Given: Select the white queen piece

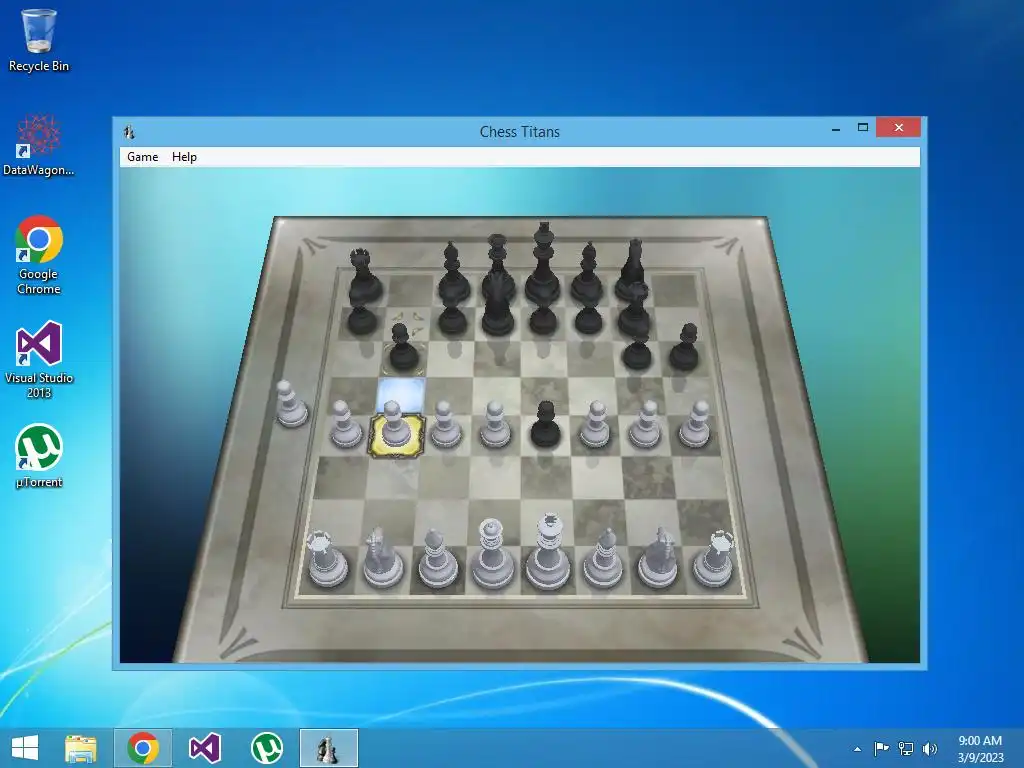Looking at the screenshot, I should pyautogui.click(x=492, y=555).
